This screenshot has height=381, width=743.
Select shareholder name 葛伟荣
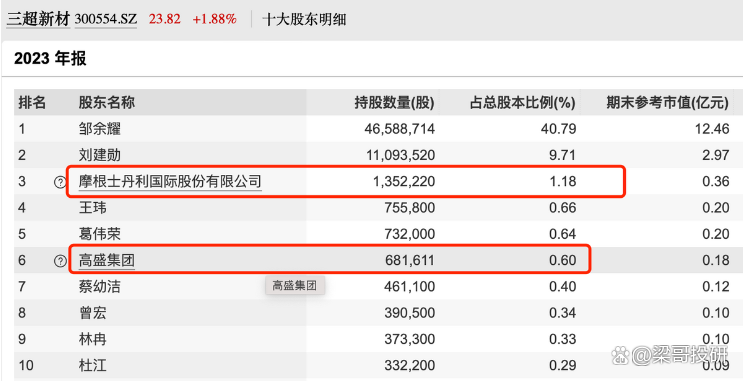click(100, 234)
